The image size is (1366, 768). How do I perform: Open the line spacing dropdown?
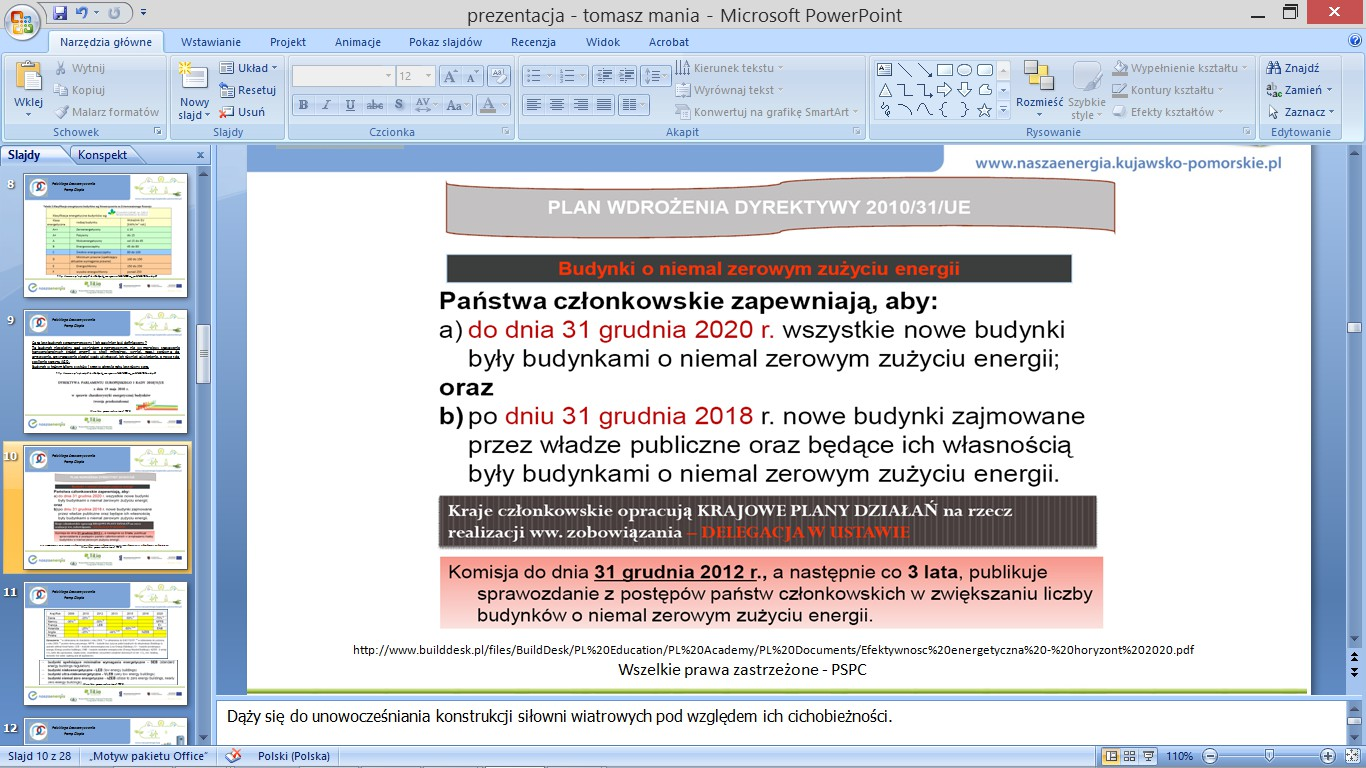point(656,76)
